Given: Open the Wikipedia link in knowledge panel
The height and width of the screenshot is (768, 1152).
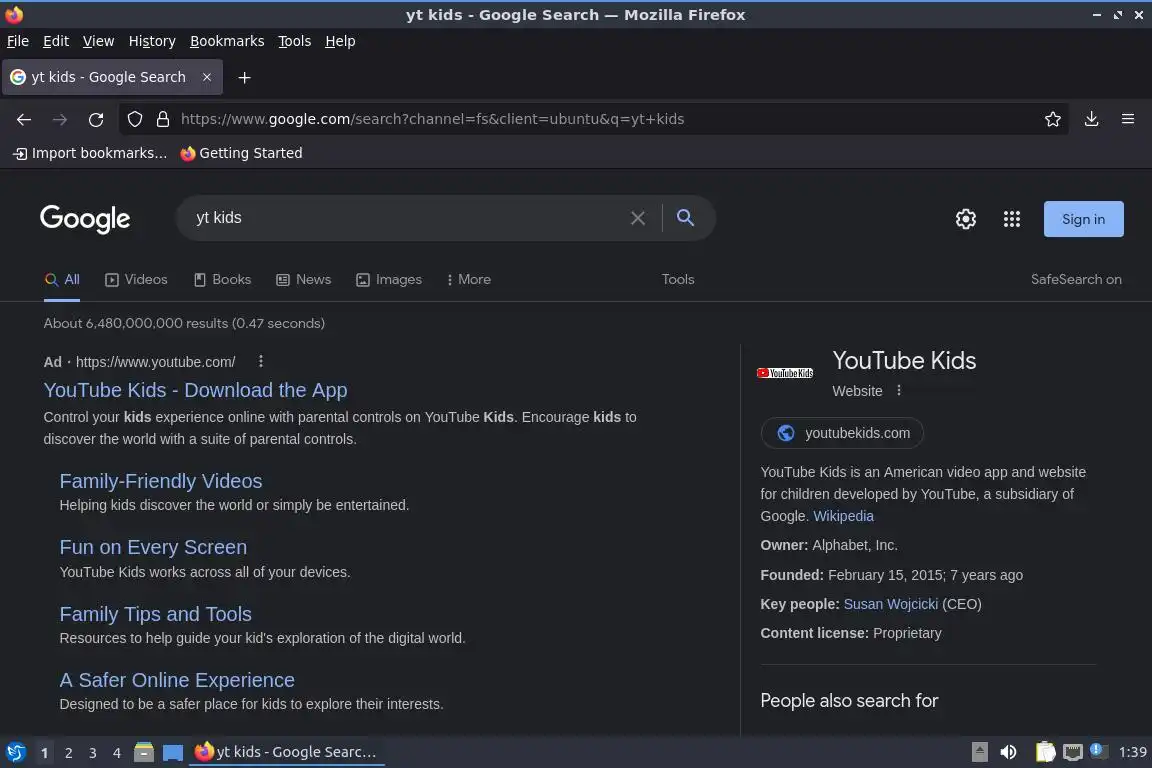Looking at the screenshot, I should (x=843, y=516).
